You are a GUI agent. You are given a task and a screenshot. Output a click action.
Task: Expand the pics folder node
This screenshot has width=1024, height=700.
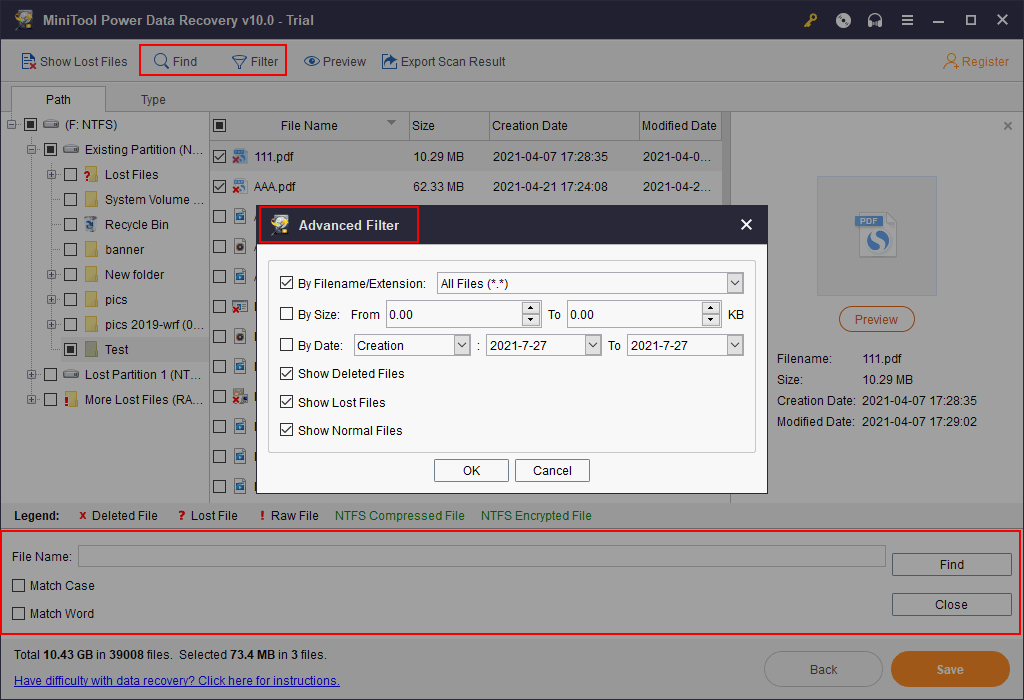pyautogui.click(x=52, y=299)
